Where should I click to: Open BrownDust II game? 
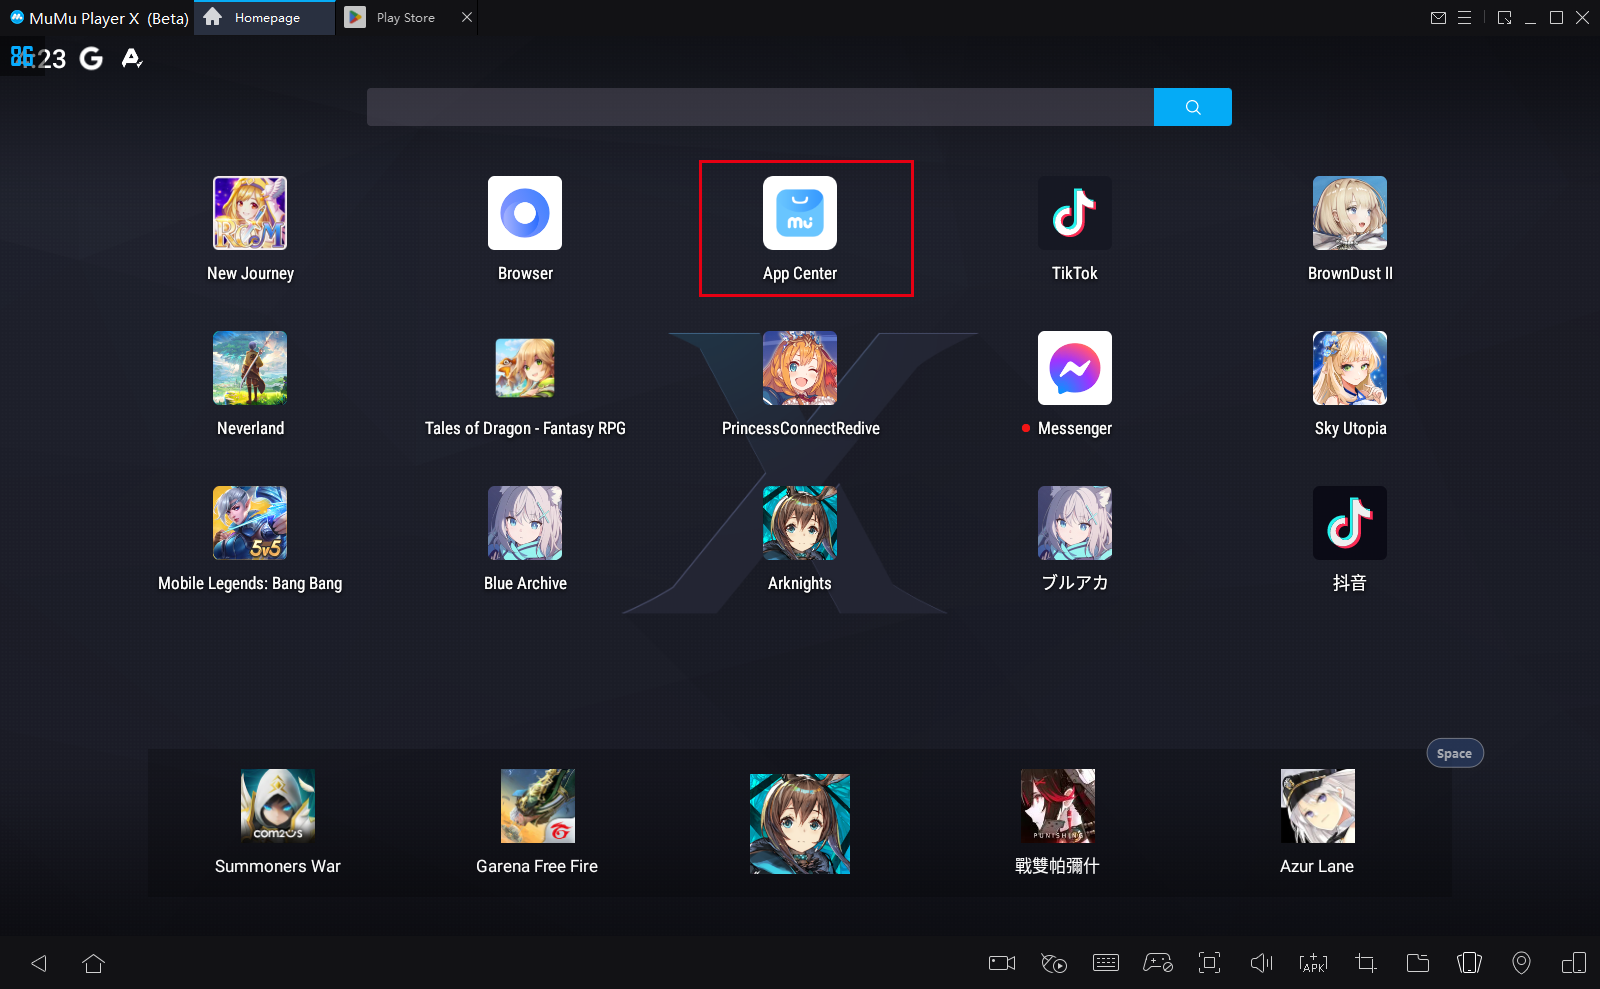point(1350,213)
